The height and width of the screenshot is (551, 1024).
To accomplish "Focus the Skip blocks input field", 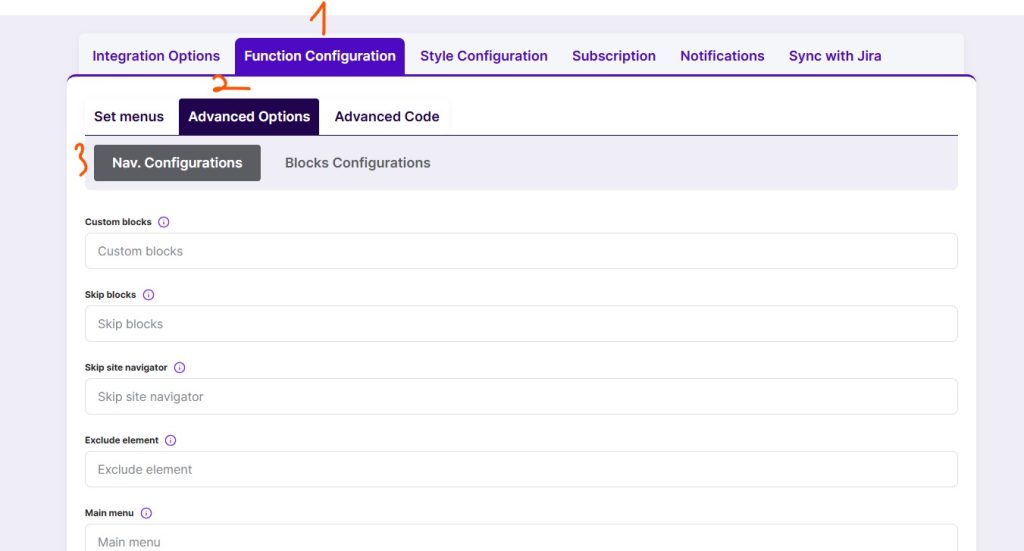I will tap(521, 324).
